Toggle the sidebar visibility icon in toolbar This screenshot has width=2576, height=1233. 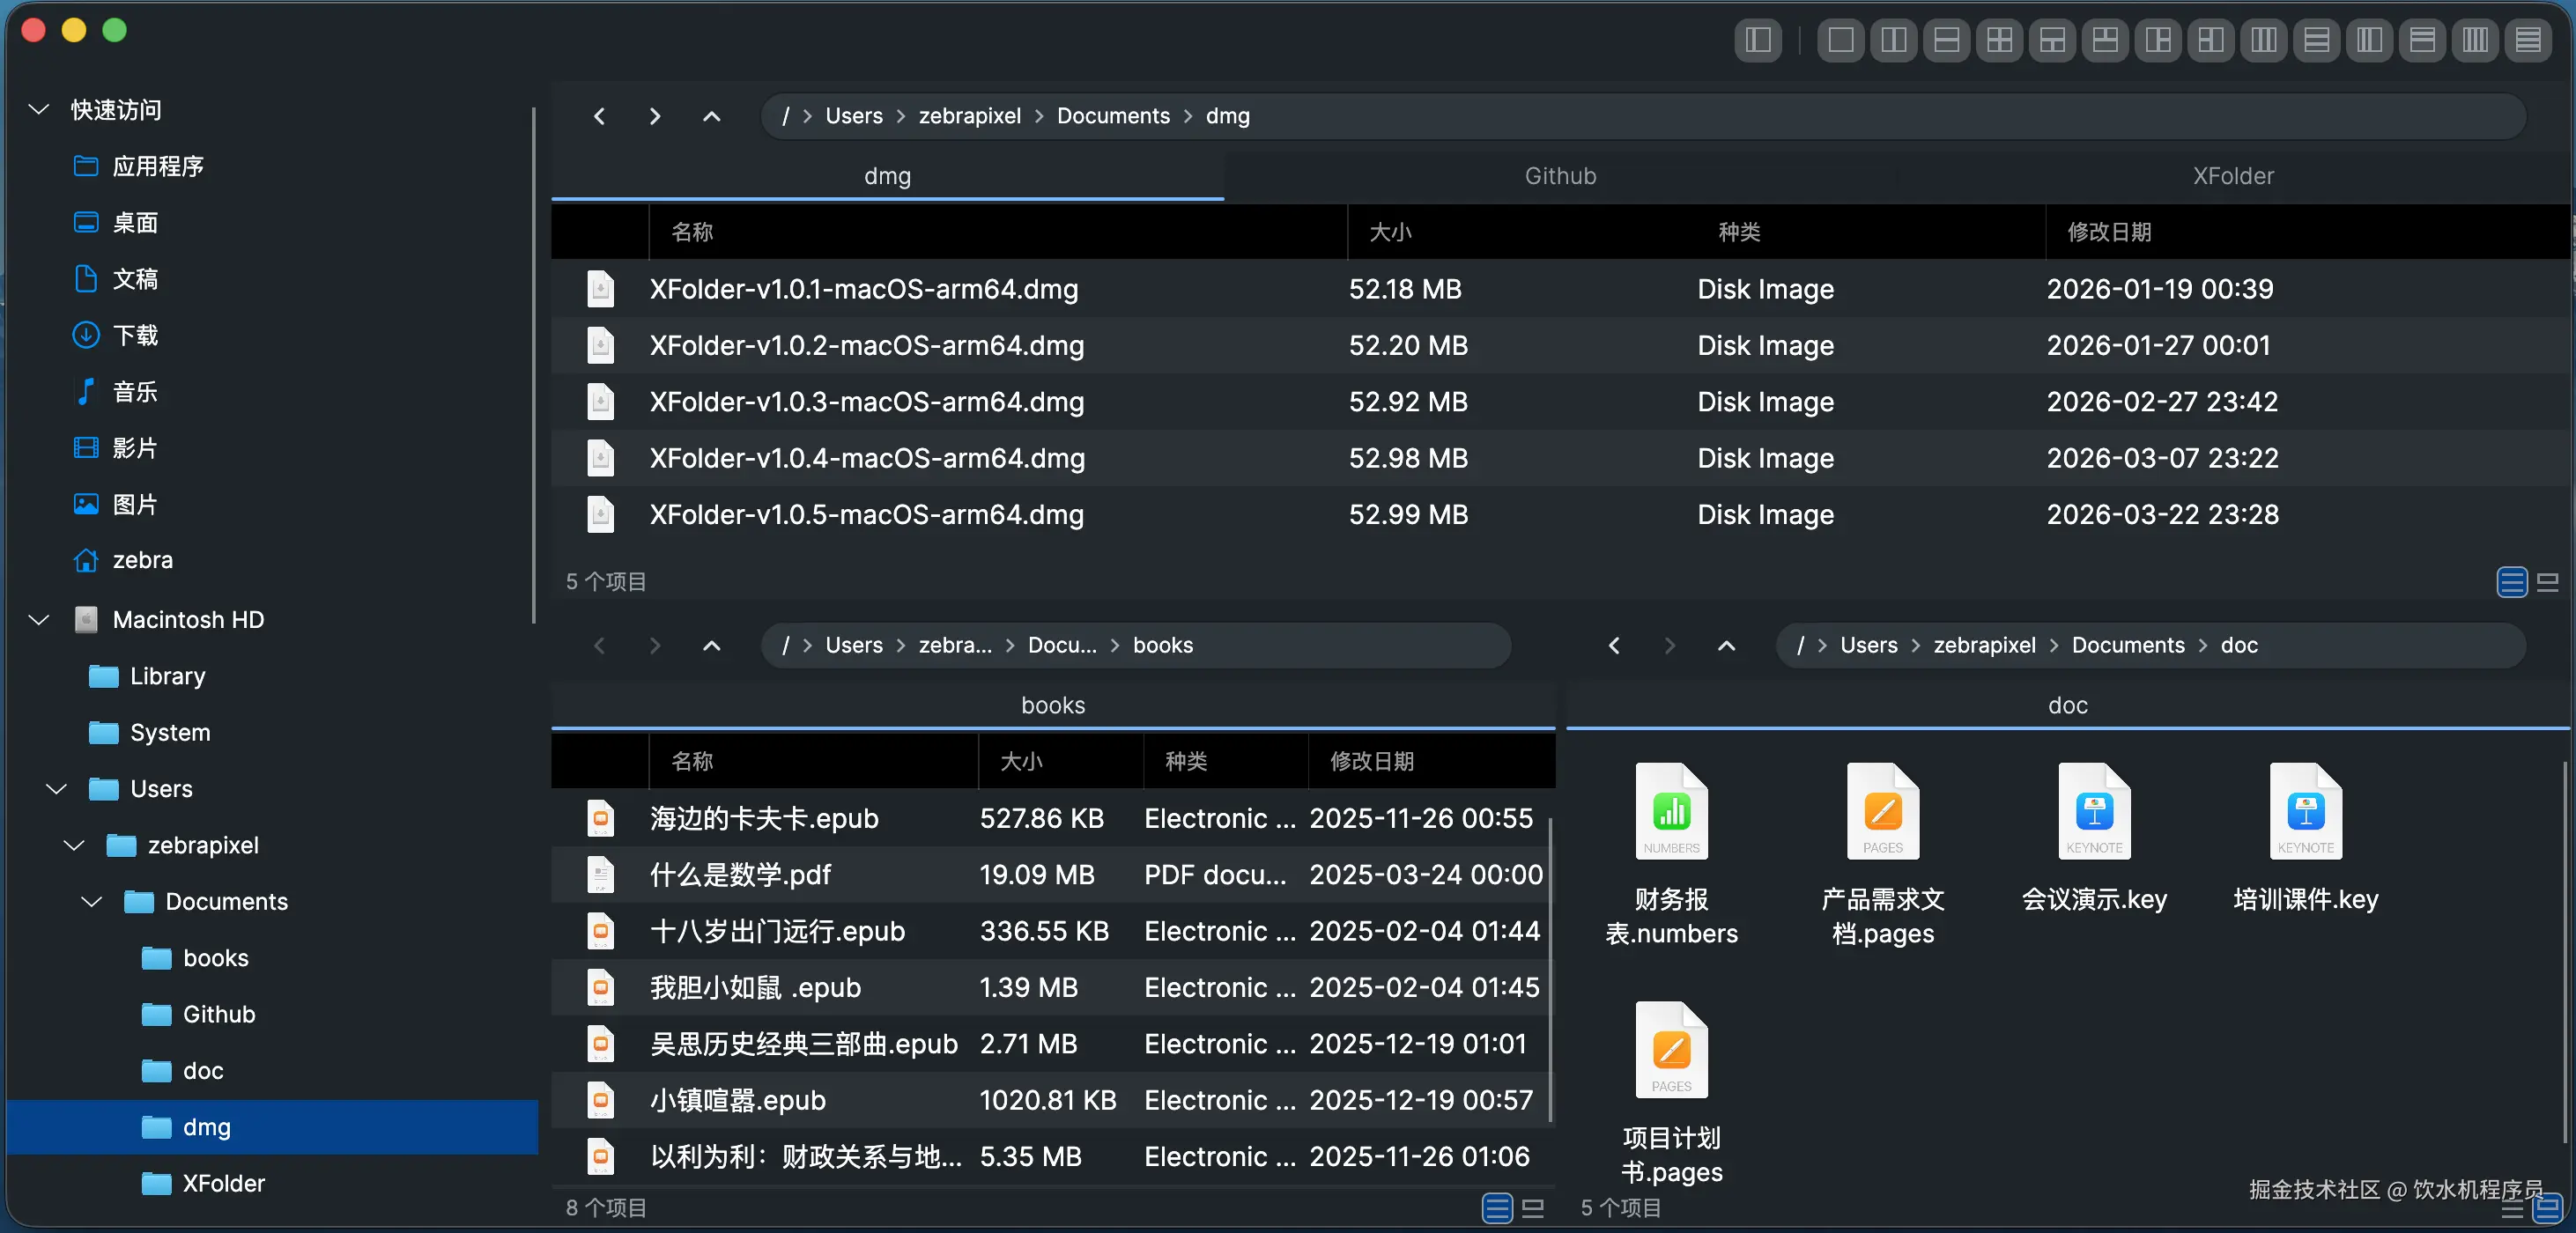(x=1758, y=40)
